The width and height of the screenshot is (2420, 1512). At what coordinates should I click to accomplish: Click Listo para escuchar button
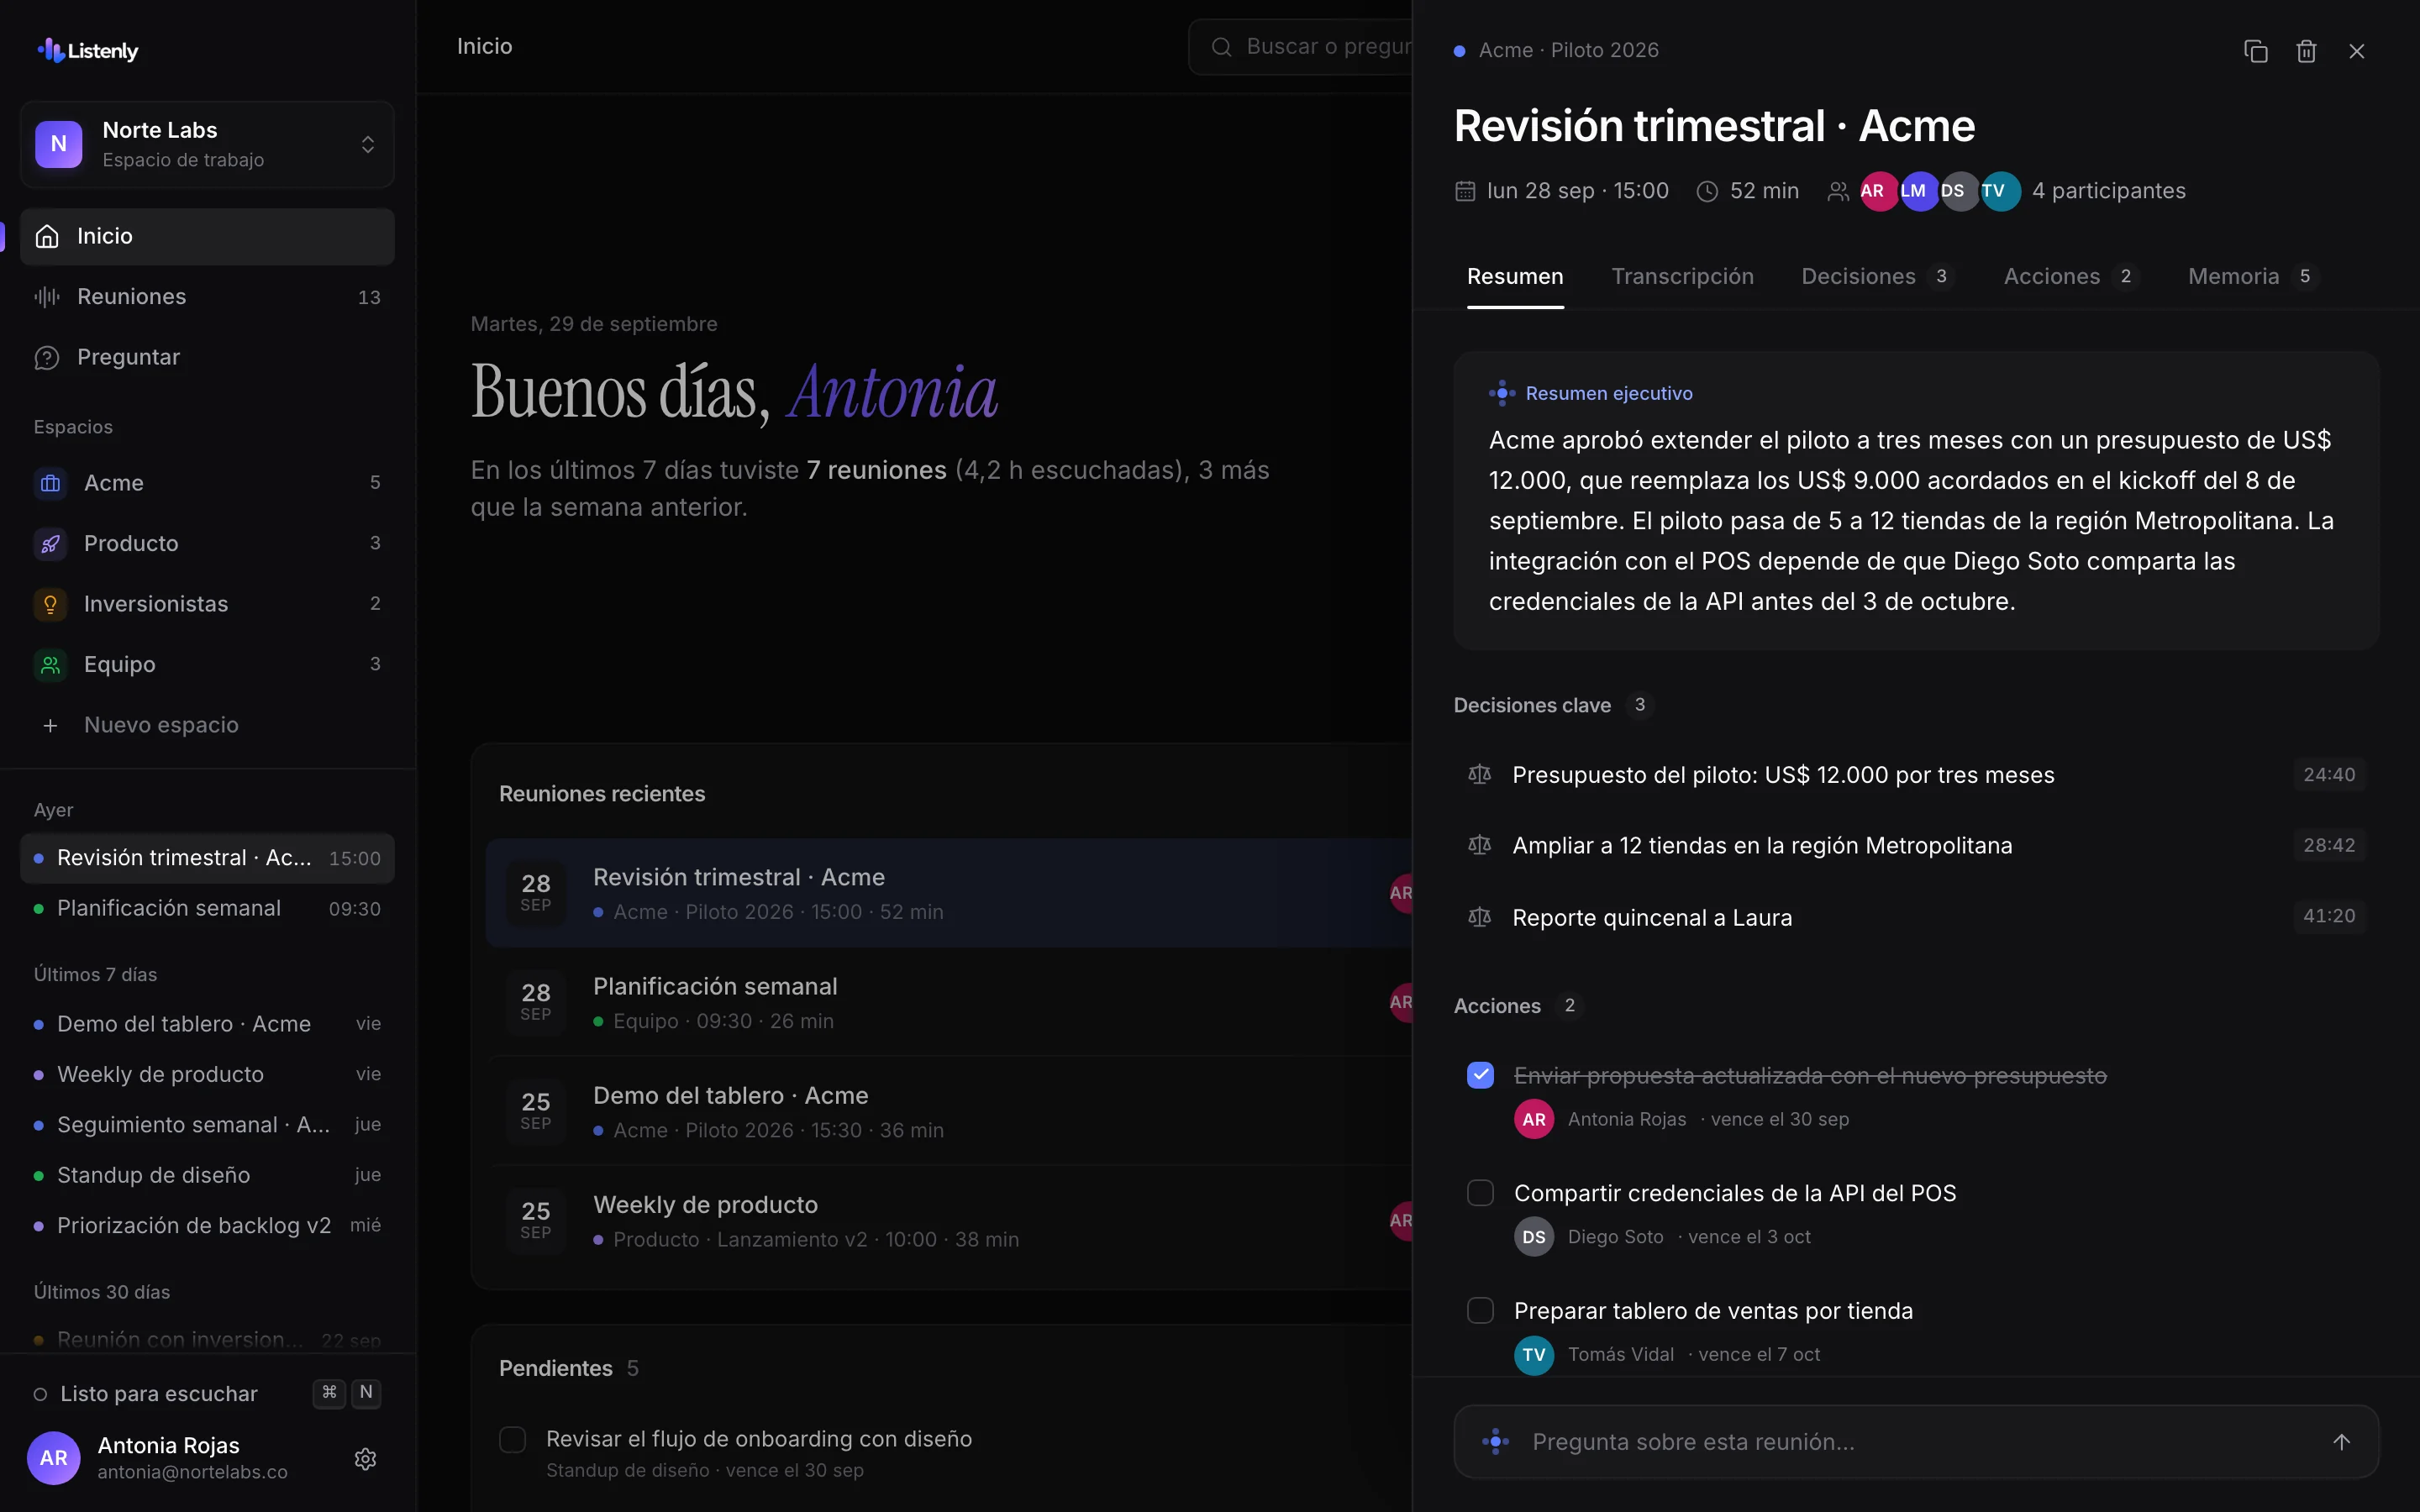(207, 1394)
